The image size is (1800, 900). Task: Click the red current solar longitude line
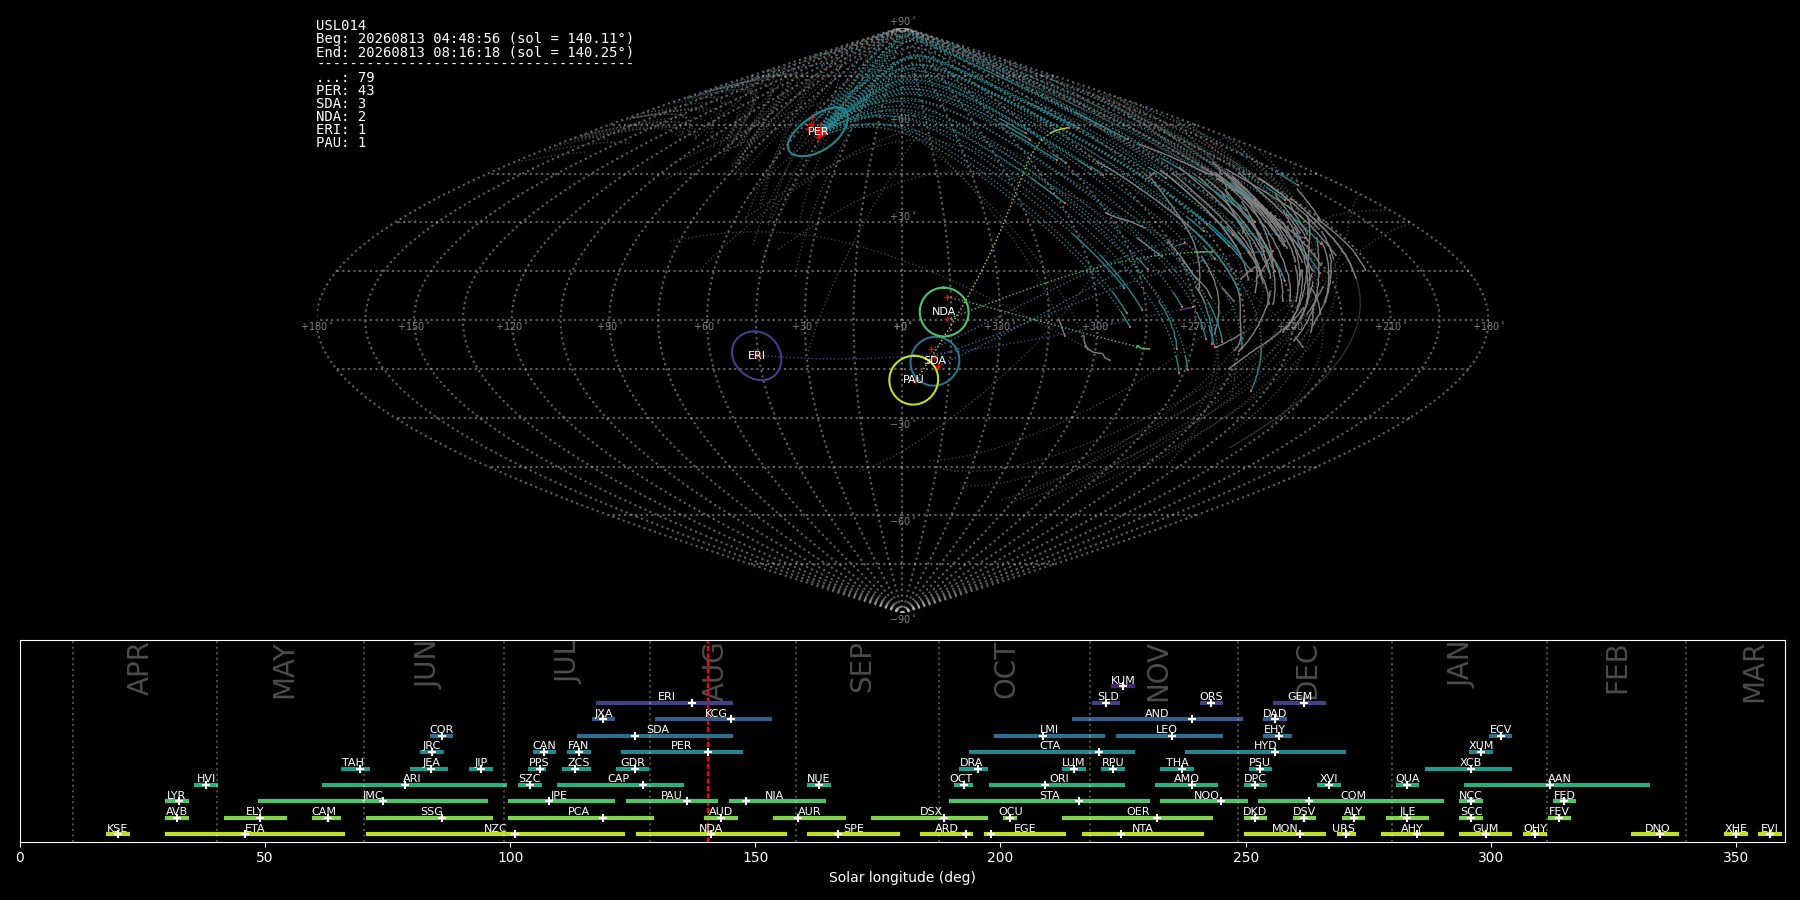(x=708, y=741)
